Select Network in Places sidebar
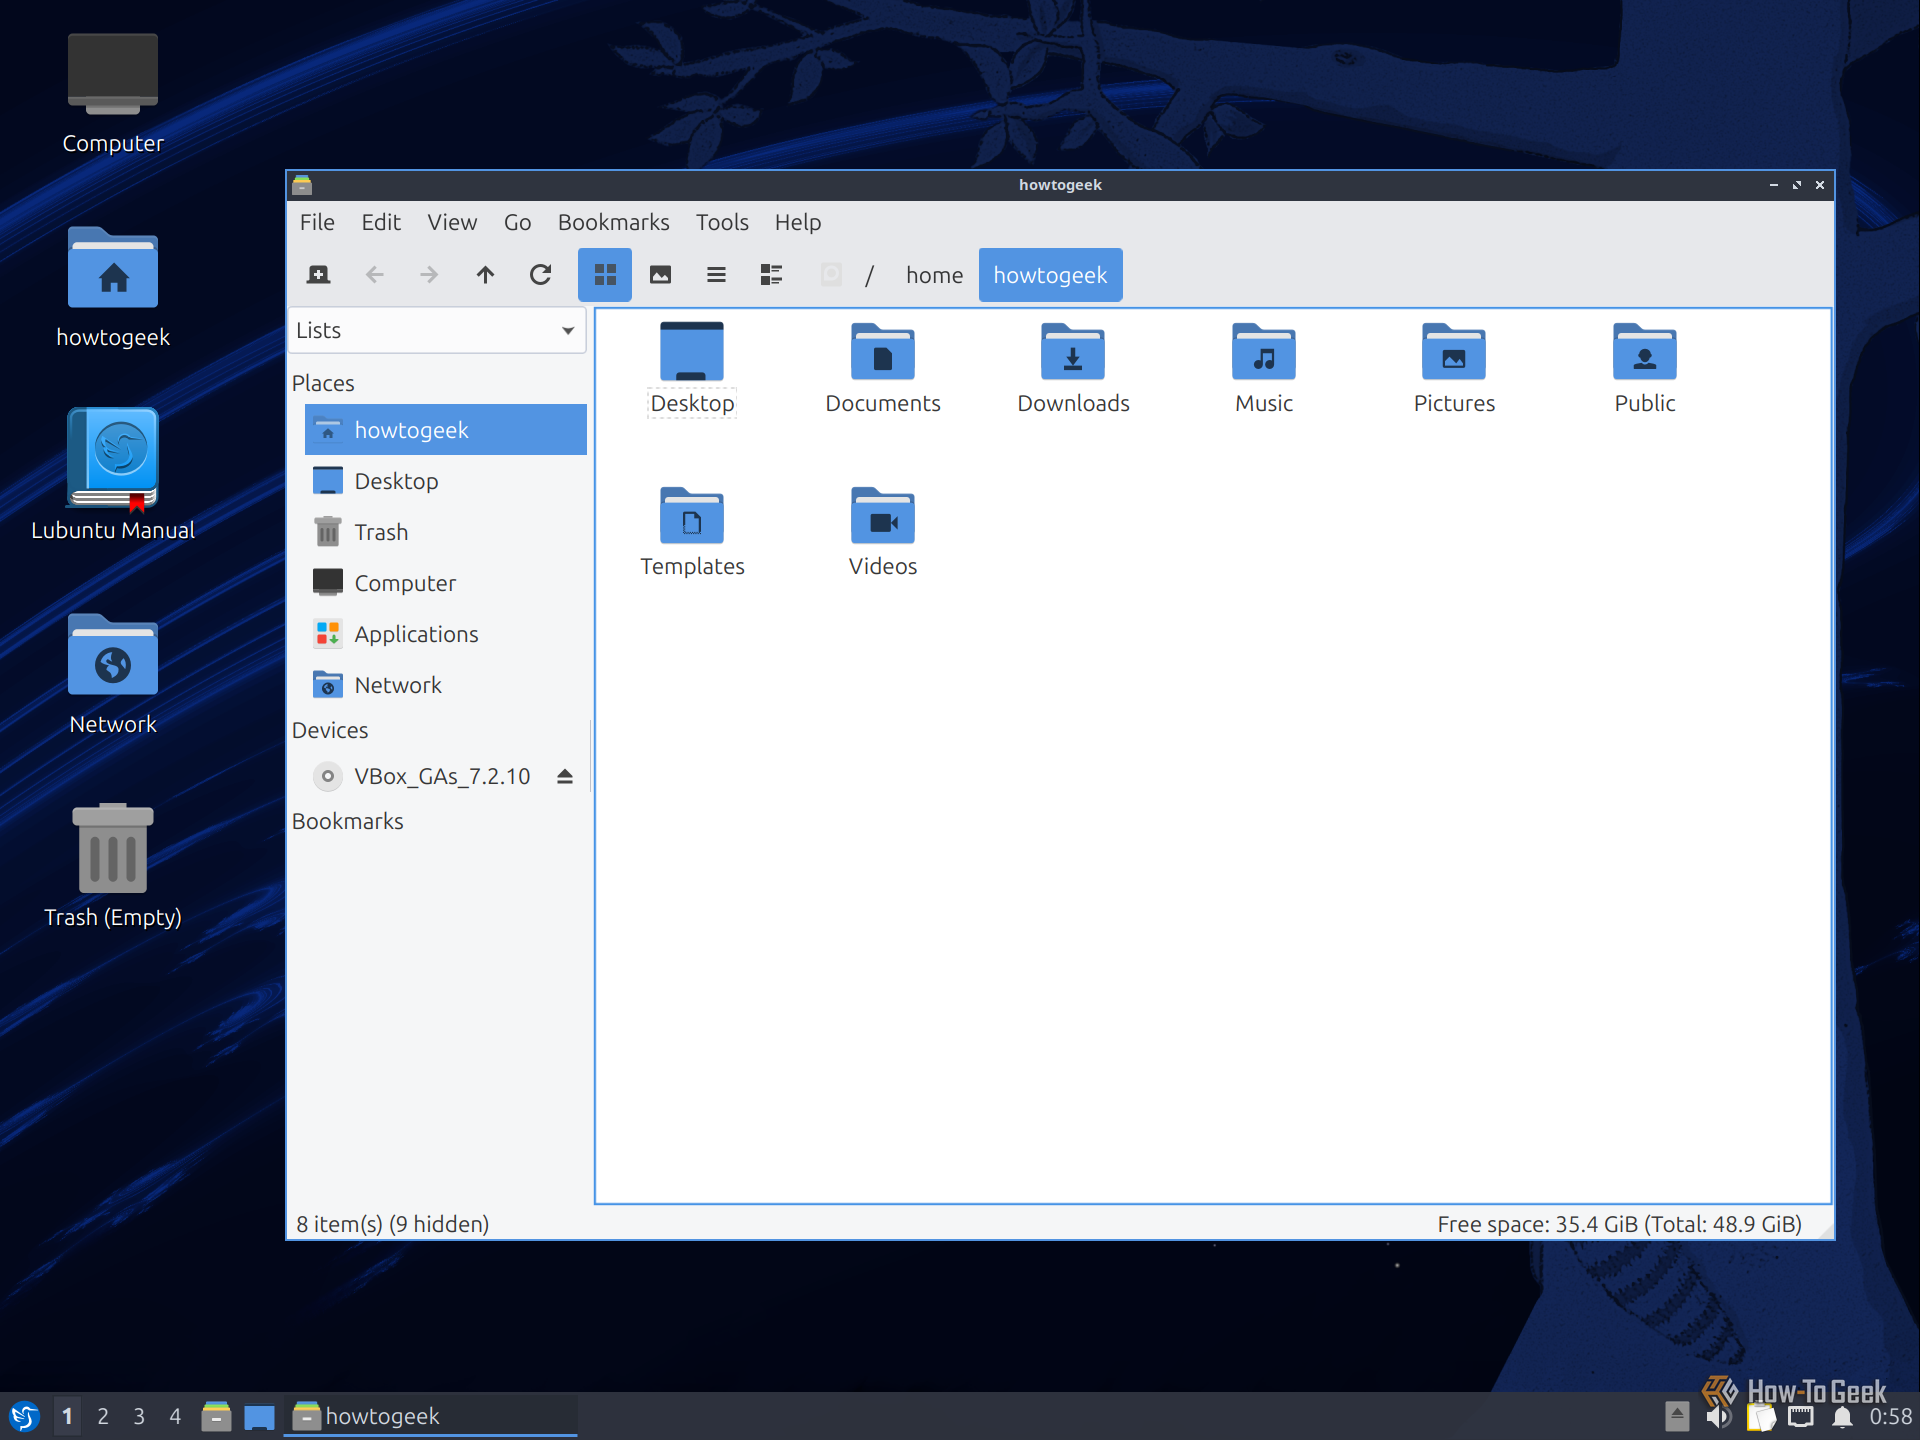This screenshot has width=1920, height=1440. click(446, 685)
